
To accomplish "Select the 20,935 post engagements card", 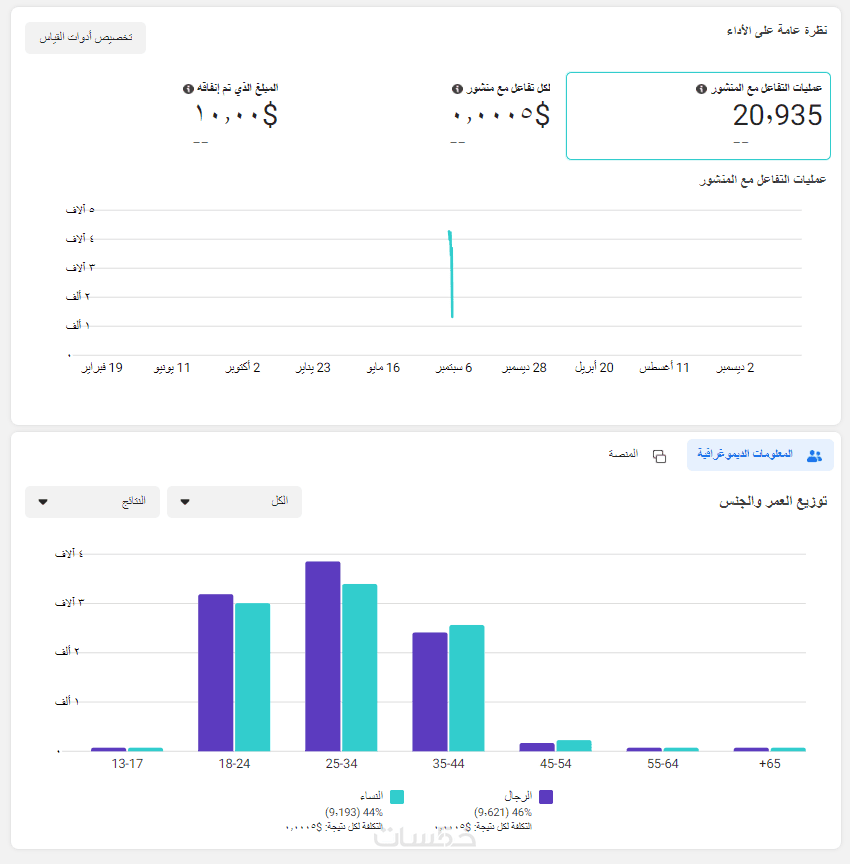I will click(698, 116).
